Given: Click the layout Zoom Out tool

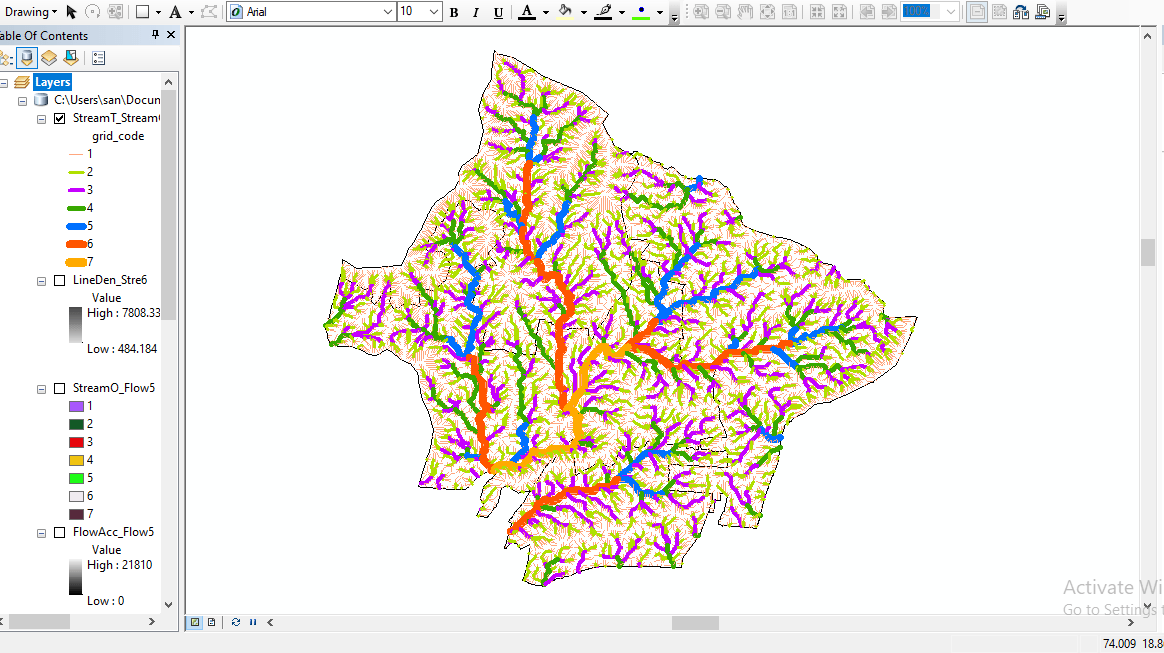Looking at the screenshot, I should [723, 12].
